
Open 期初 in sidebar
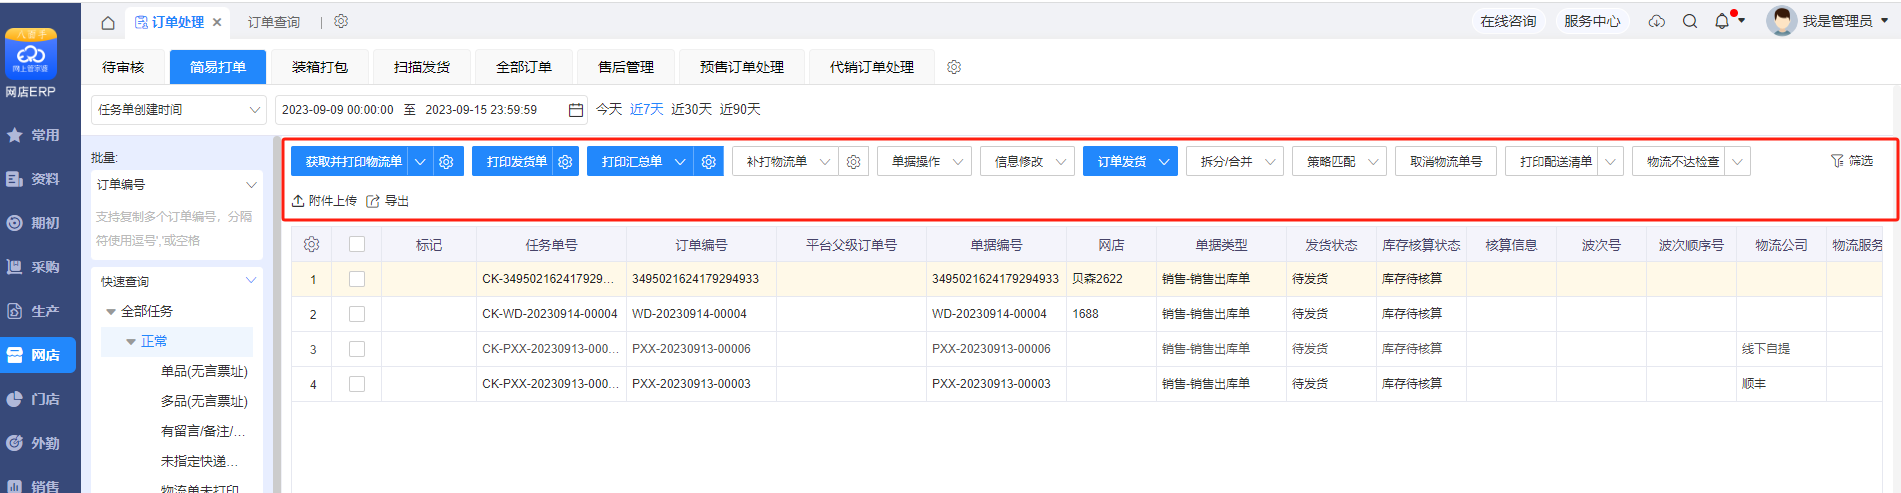coord(34,223)
